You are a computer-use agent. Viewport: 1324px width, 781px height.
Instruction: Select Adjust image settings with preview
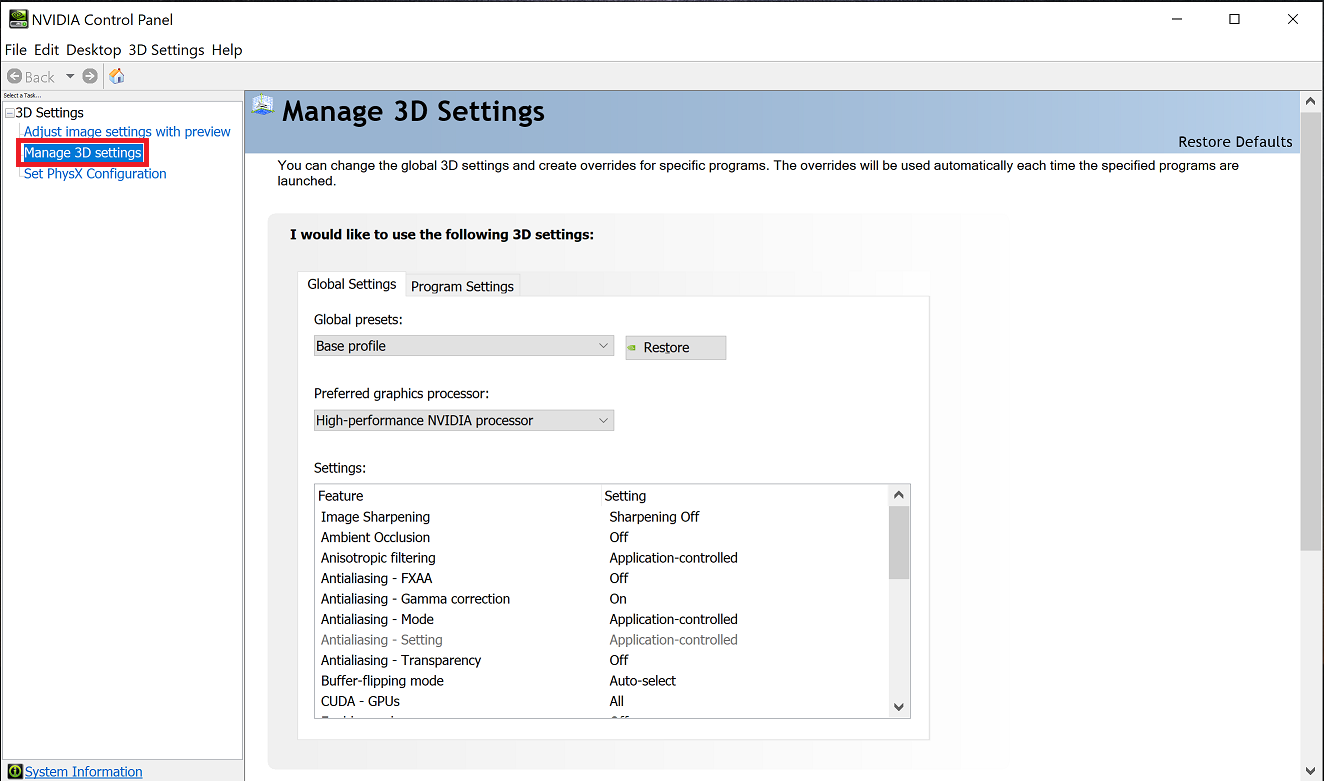(x=127, y=132)
